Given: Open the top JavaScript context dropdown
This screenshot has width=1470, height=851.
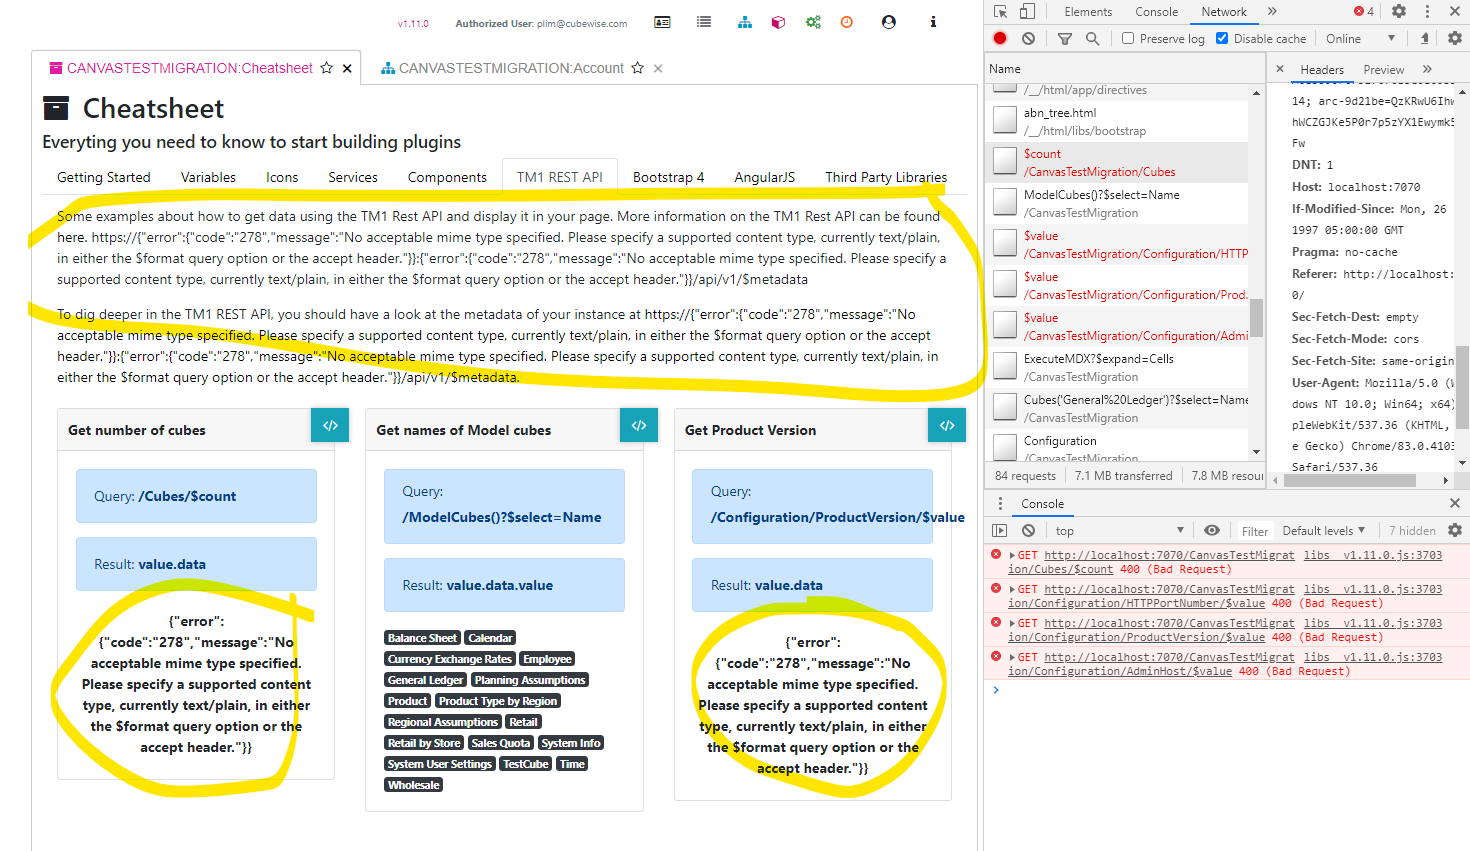Looking at the screenshot, I should 1120,530.
